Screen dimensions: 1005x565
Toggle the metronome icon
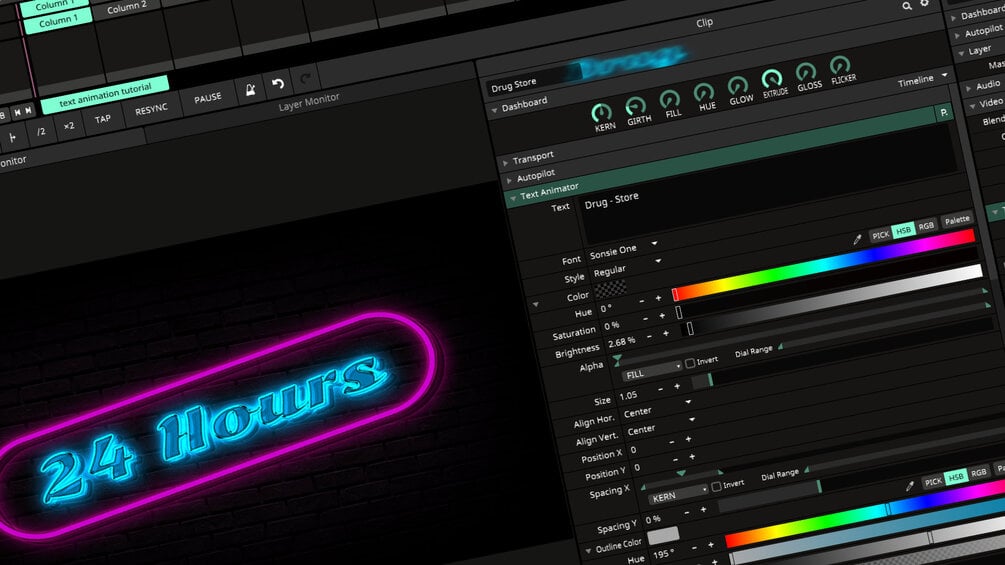tap(250, 90)
